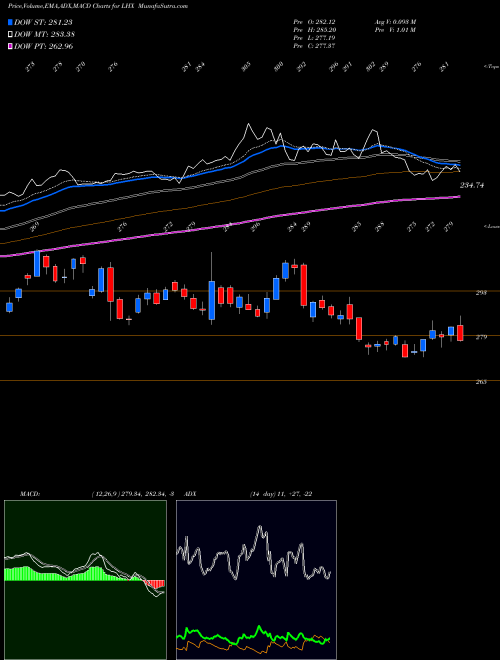Select the DOW PT: 262.96 label
Image resolution: width=500 pixels, height=660 pixels.
[44, 46]
